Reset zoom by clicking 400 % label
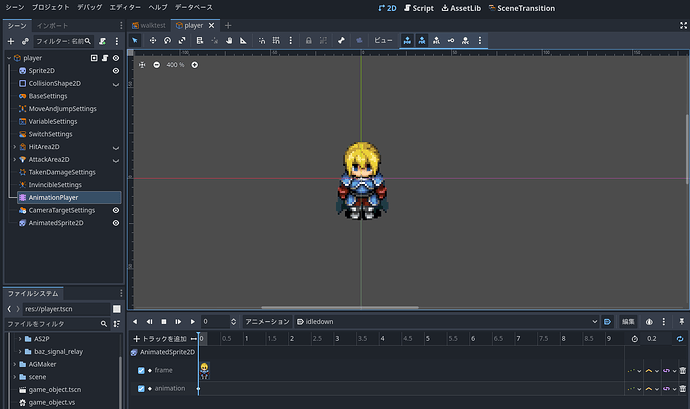Viewport: 690px width, 409px height. tap(175, 65)
